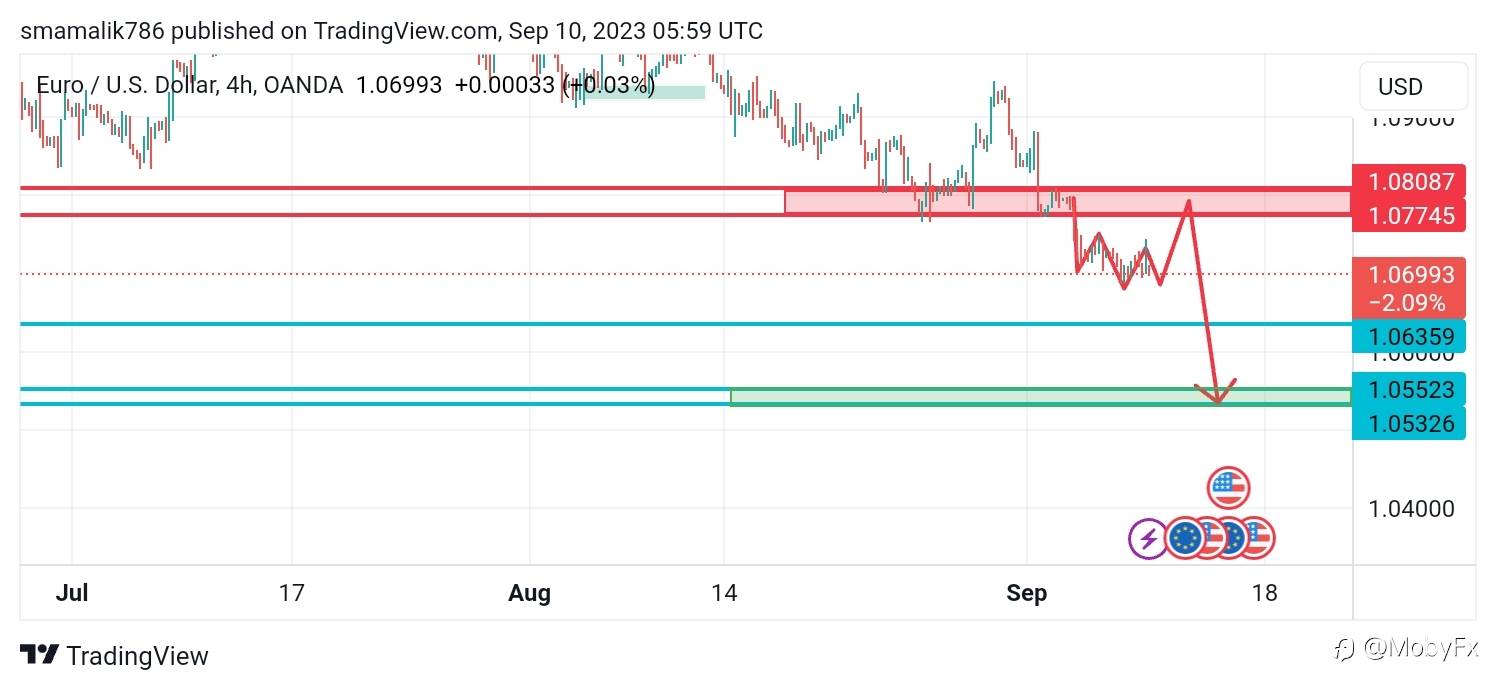The height and width of the screenshot is (690, 1496).
Task: Select the red projection arrowhead at green zone
Action: [1218, 396]
